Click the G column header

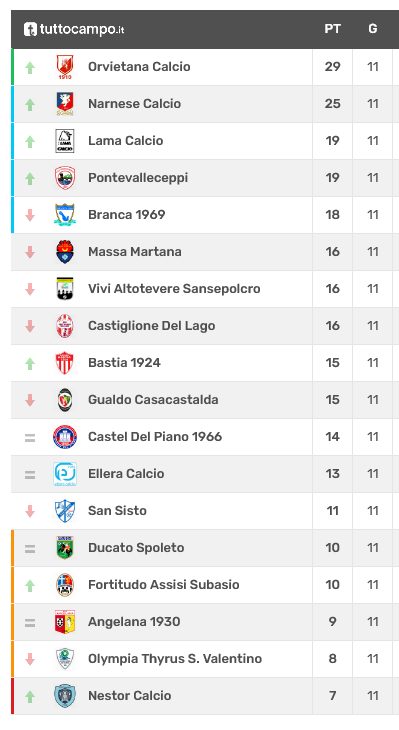[372, 29]
